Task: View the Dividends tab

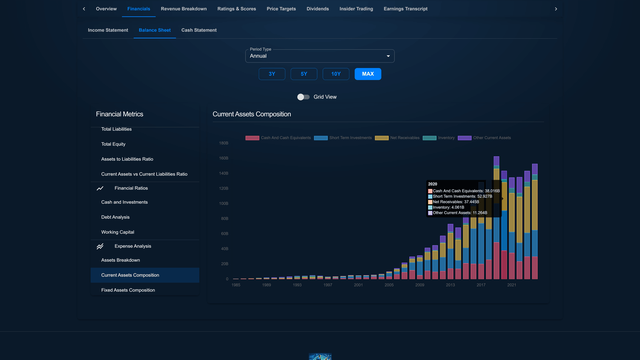Action: [x=318, y=9]
